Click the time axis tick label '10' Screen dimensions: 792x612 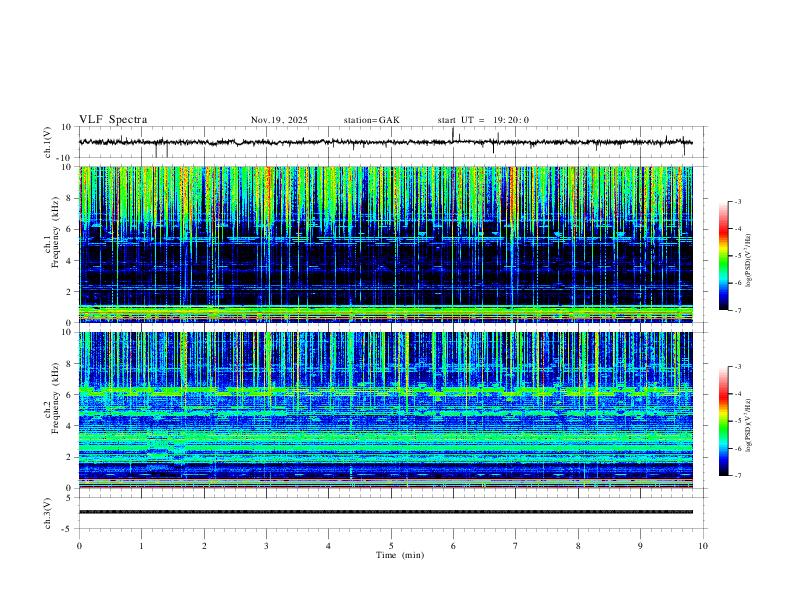coord(703,546)
